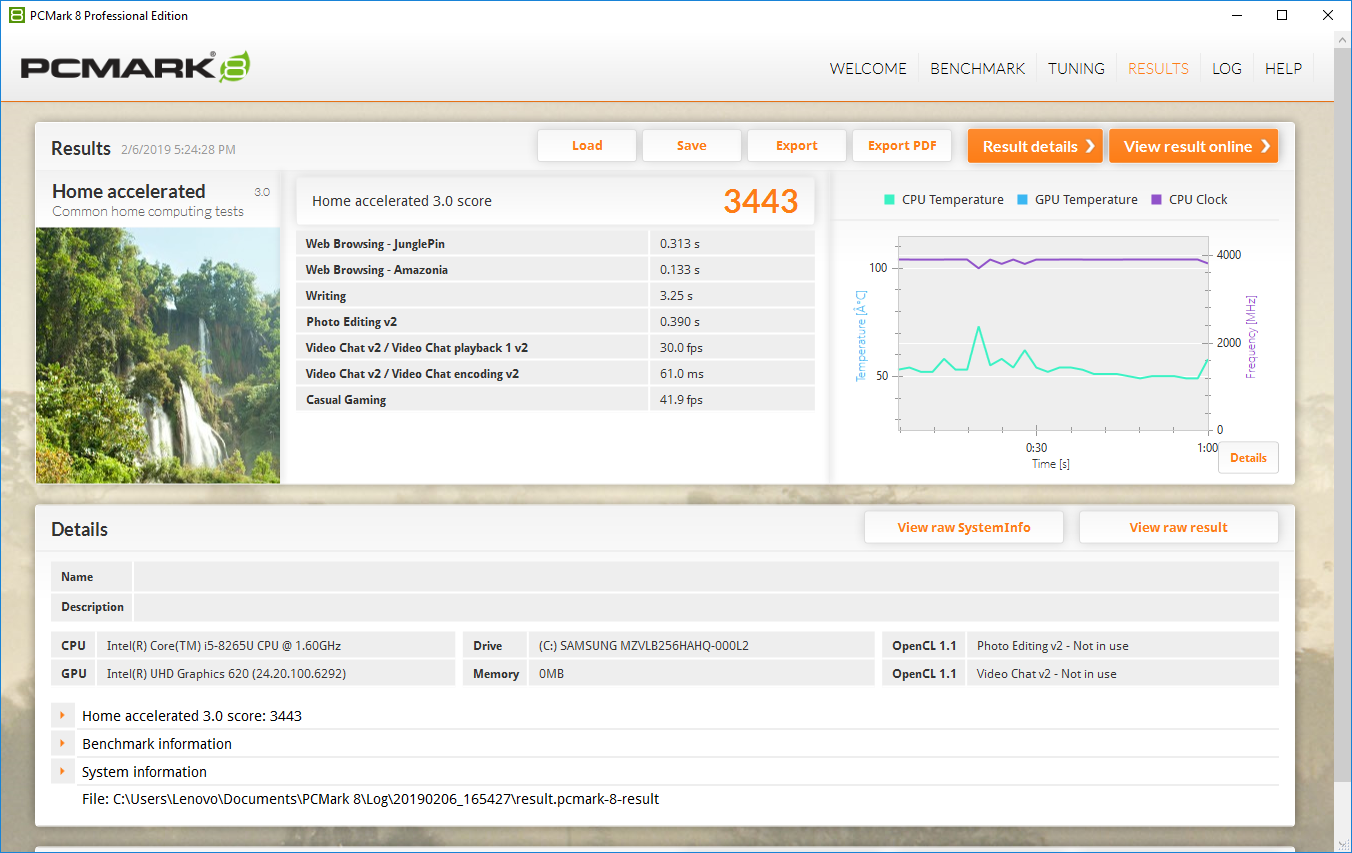
Task: Click the waterfall benchmark thumbnail
Action: click(x=158, y=355)
